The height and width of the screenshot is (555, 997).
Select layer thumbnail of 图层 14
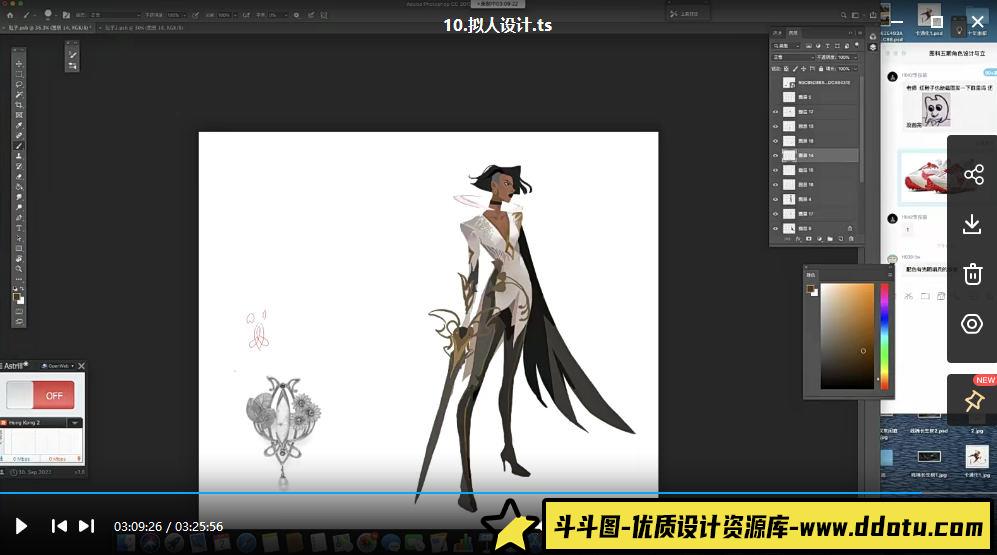point(789,155)
